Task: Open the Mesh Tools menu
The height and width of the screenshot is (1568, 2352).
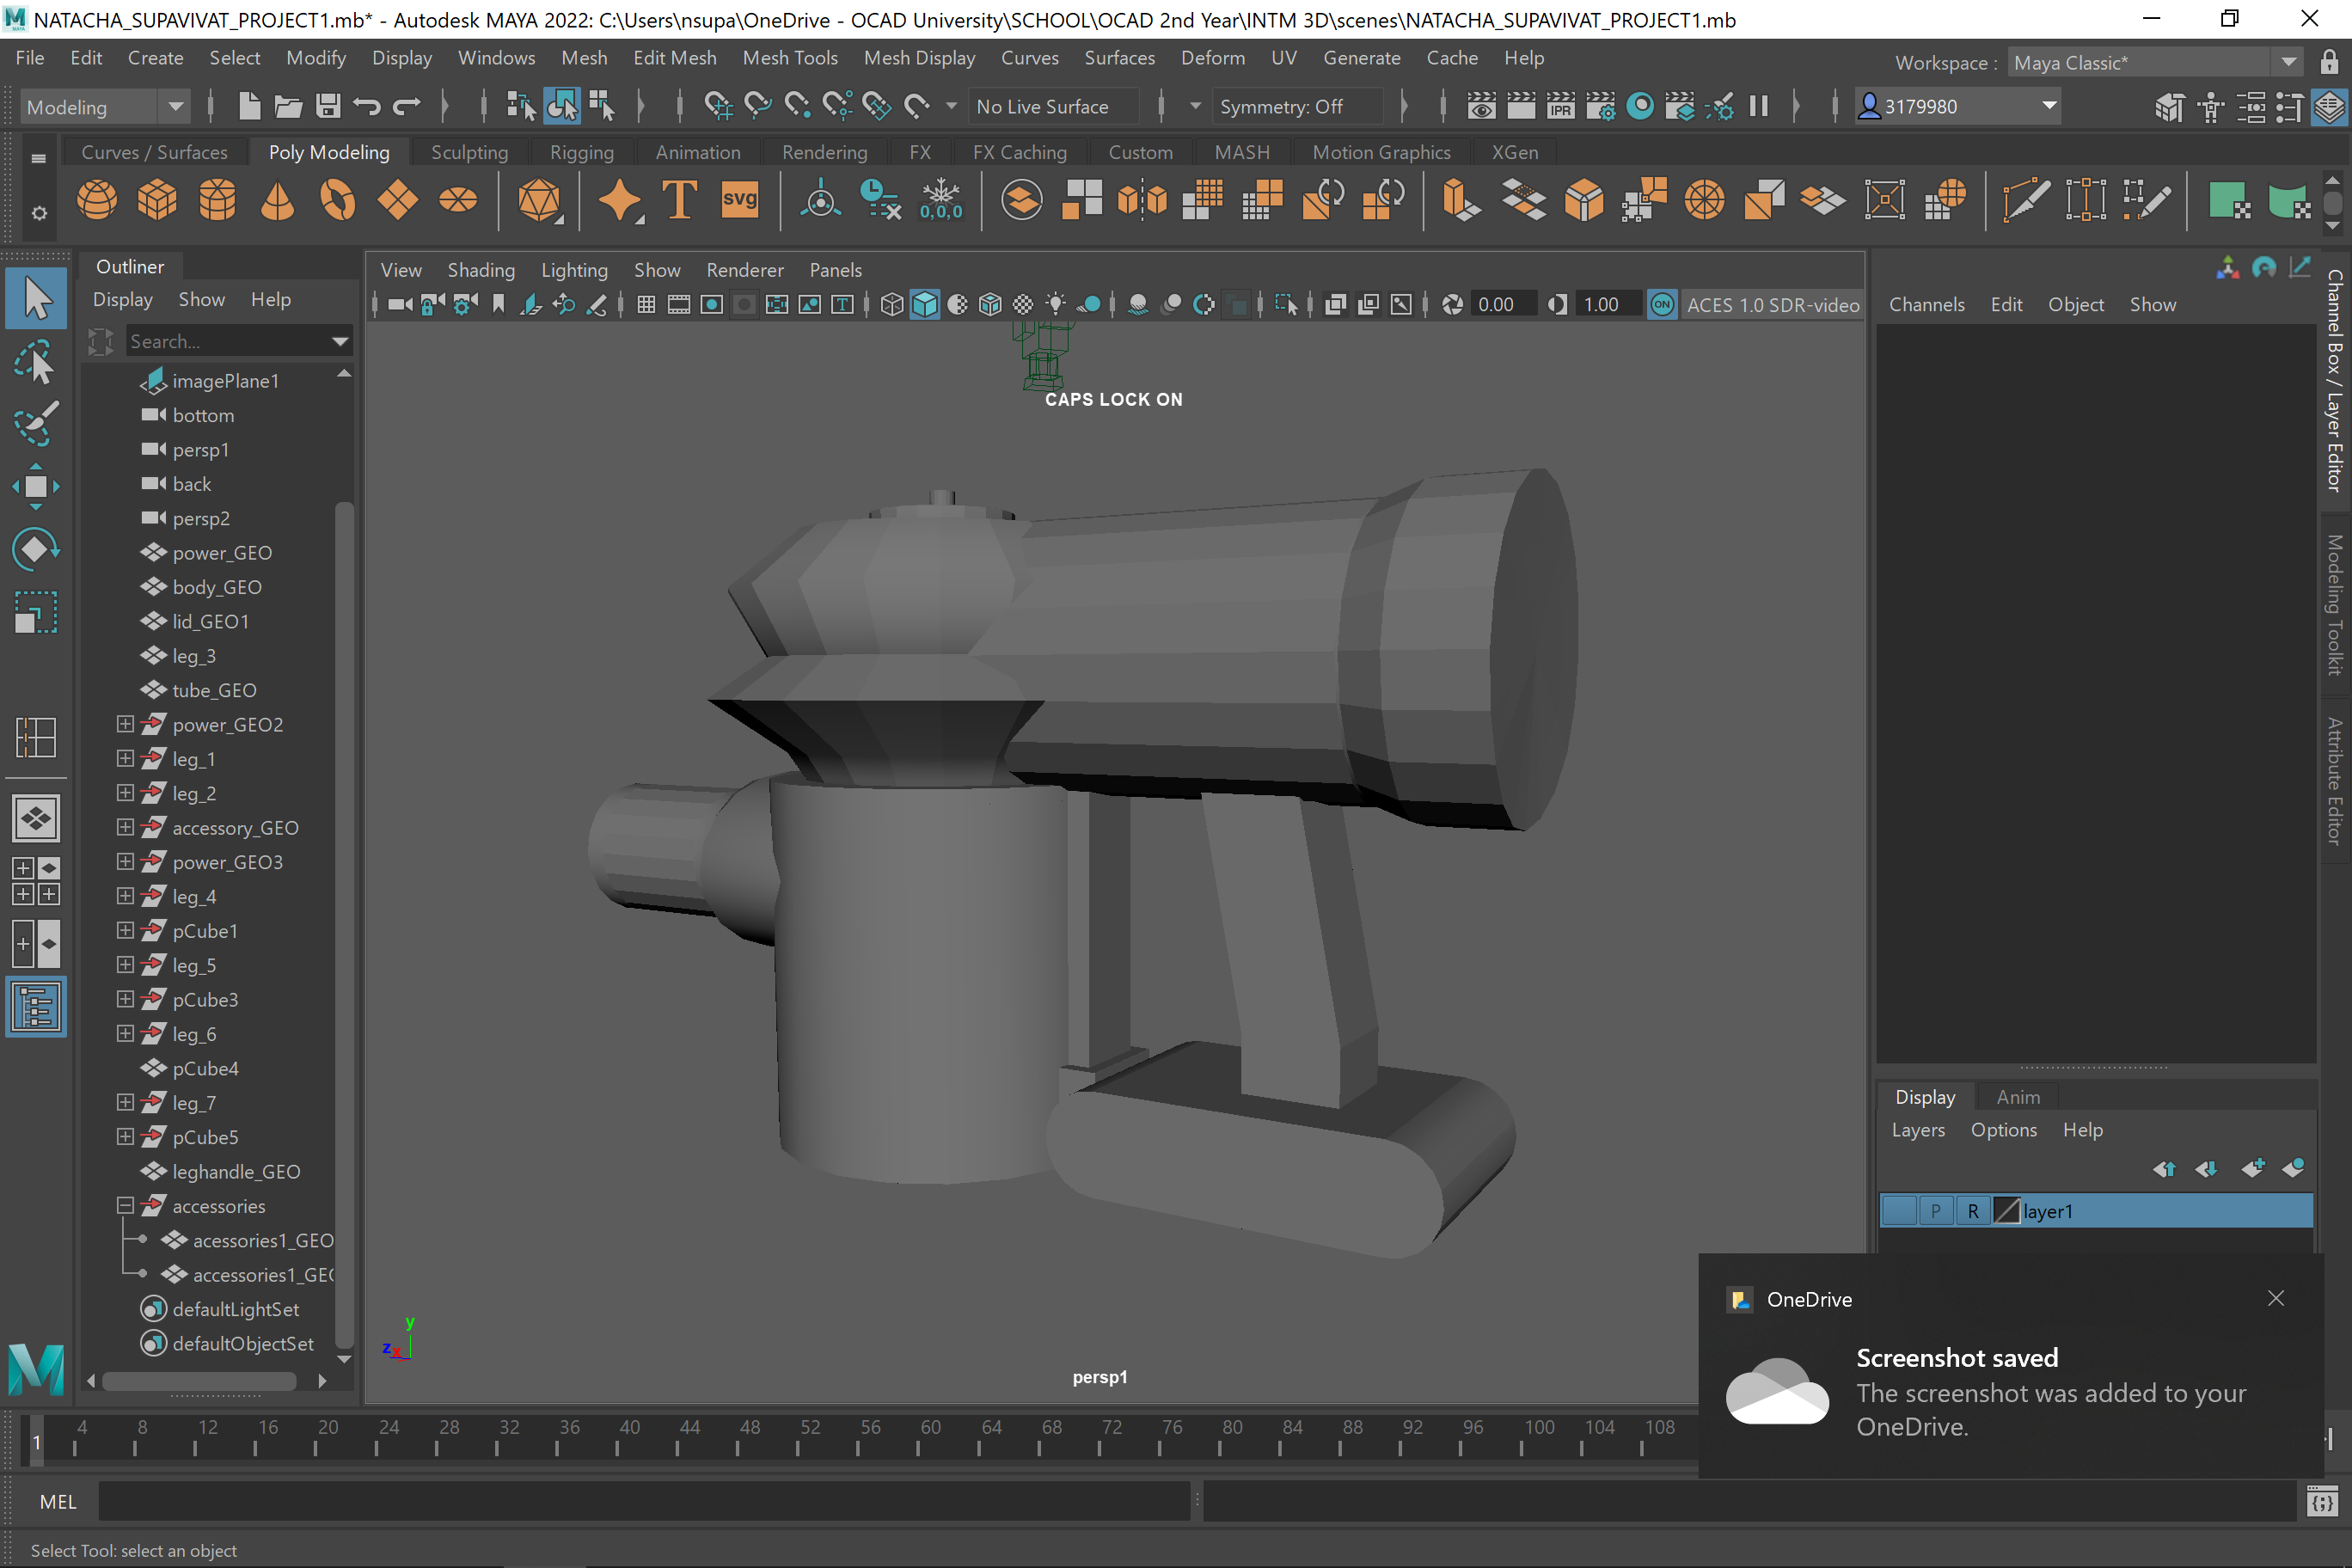Action: (789, 58)
